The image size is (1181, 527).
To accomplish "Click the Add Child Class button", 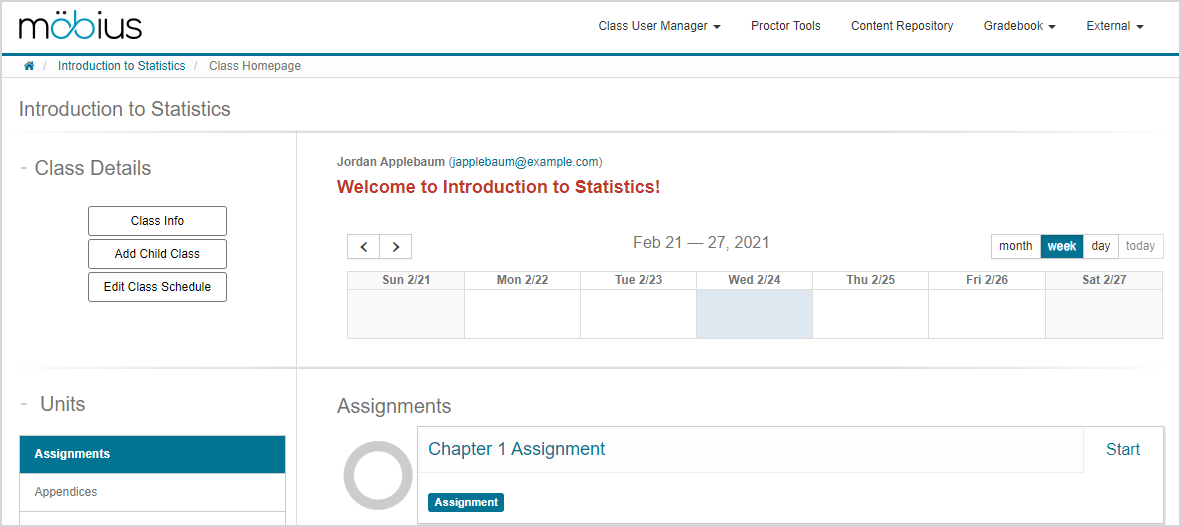I will (157, 254).
